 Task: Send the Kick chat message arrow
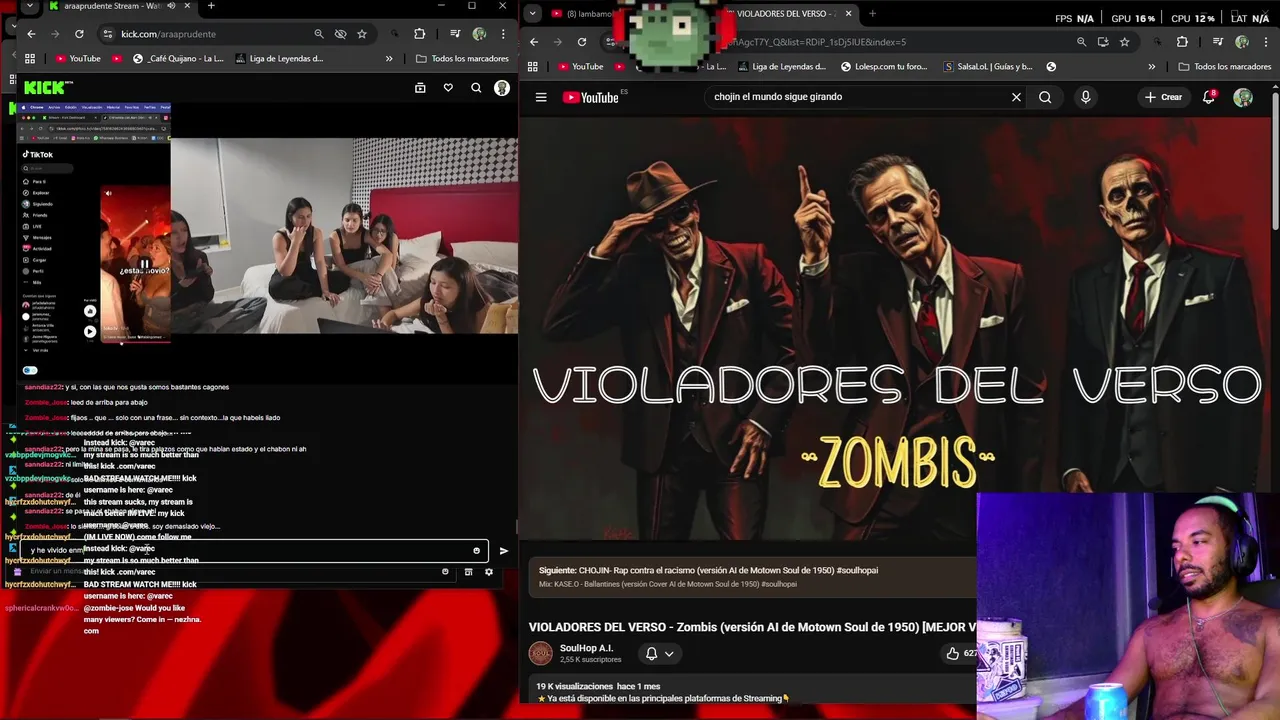(x=503, y=551)
